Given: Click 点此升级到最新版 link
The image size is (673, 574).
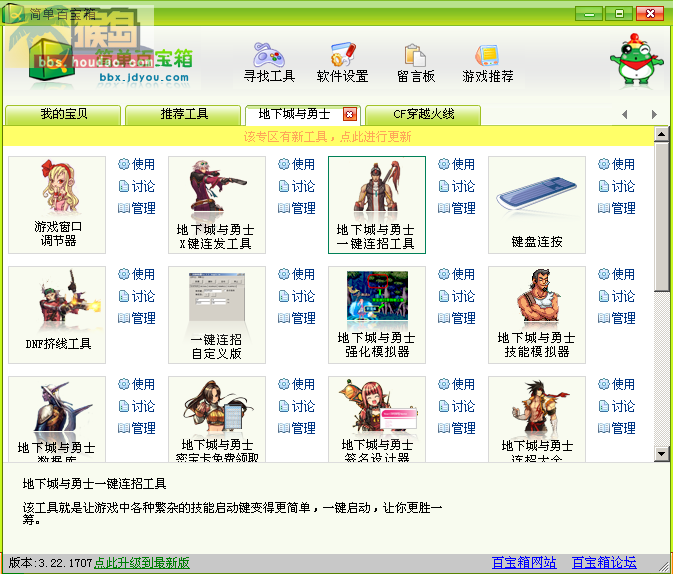Looking at the screenshot, I should 142,562.
